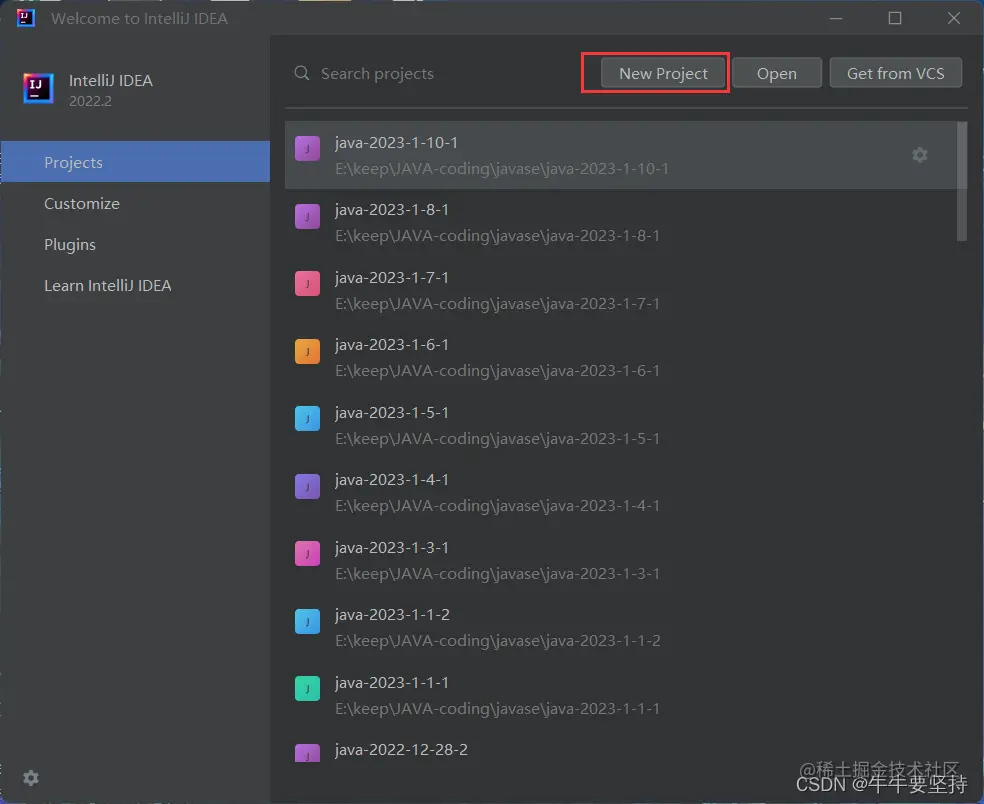Click the Open button
This screenshot has height=804, width=984.
[x=776, y=73]
